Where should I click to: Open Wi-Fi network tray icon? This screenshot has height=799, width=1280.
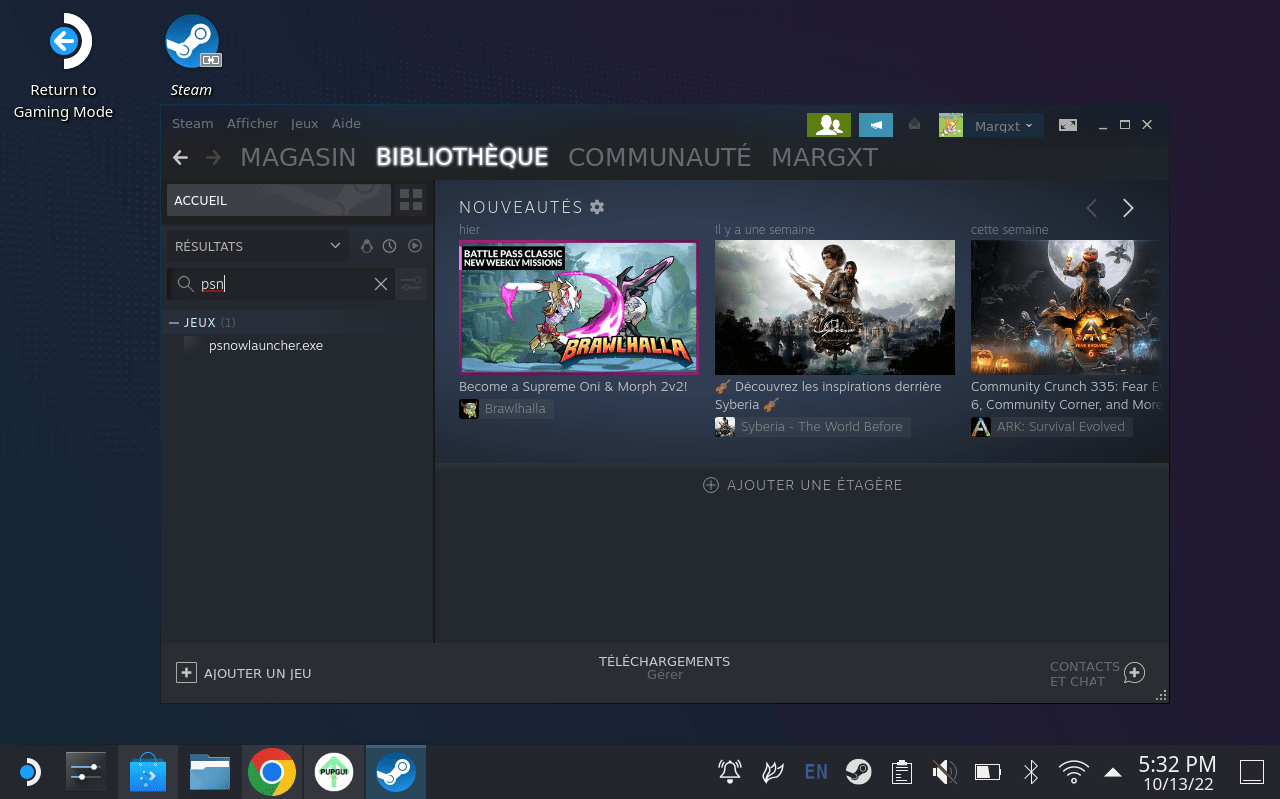(x=1074, y=772)
